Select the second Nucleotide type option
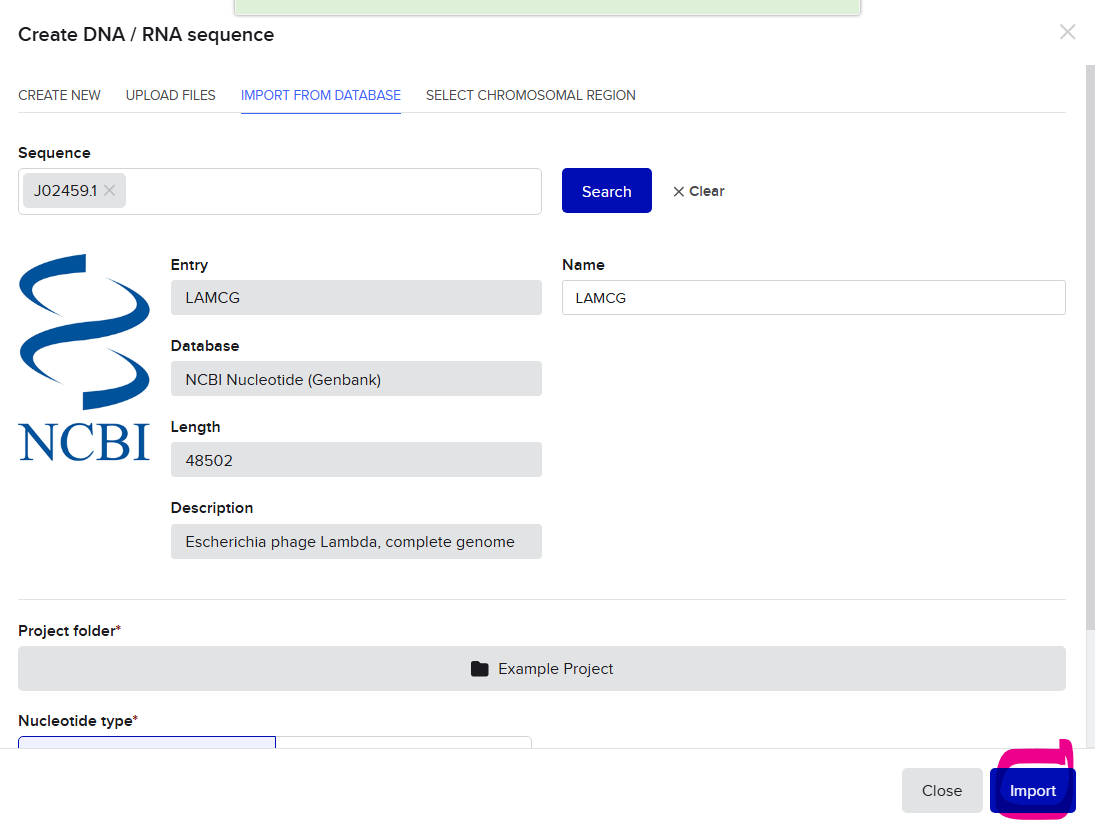Viewport: 1095px width, 823px height. click(x=403, y=742)
